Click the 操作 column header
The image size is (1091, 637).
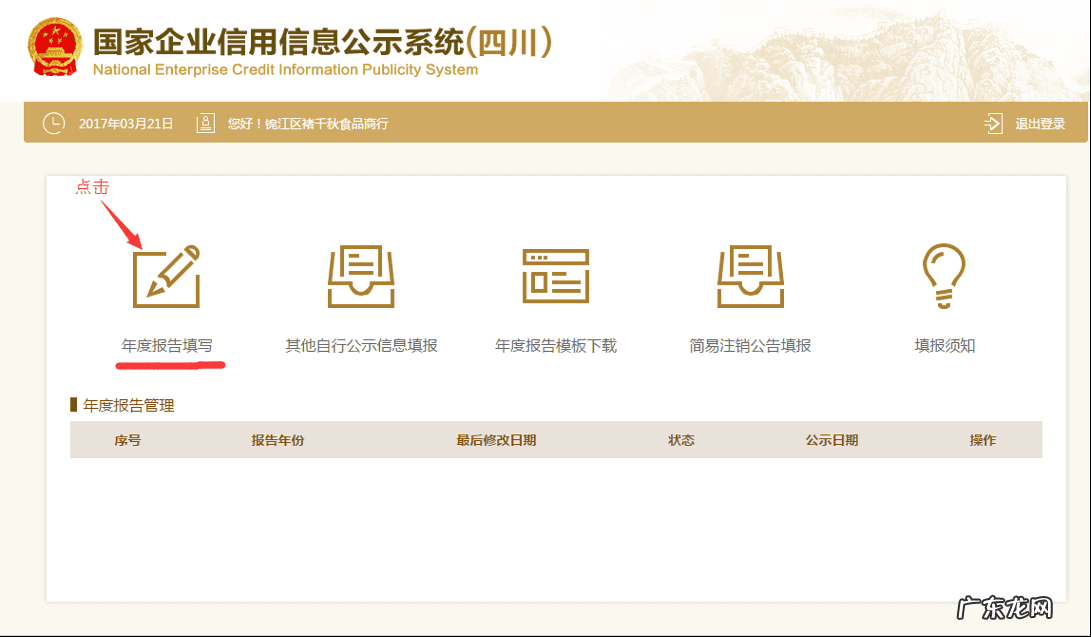click(982, 440)
